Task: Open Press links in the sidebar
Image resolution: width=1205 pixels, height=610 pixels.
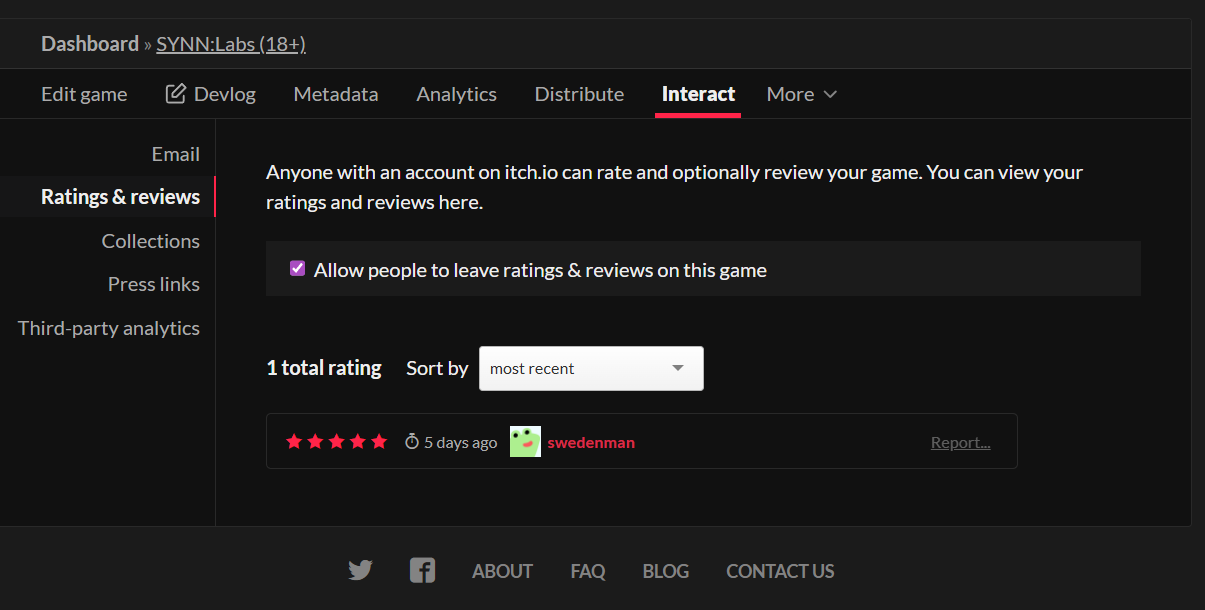Action: [x=154, y=284]
